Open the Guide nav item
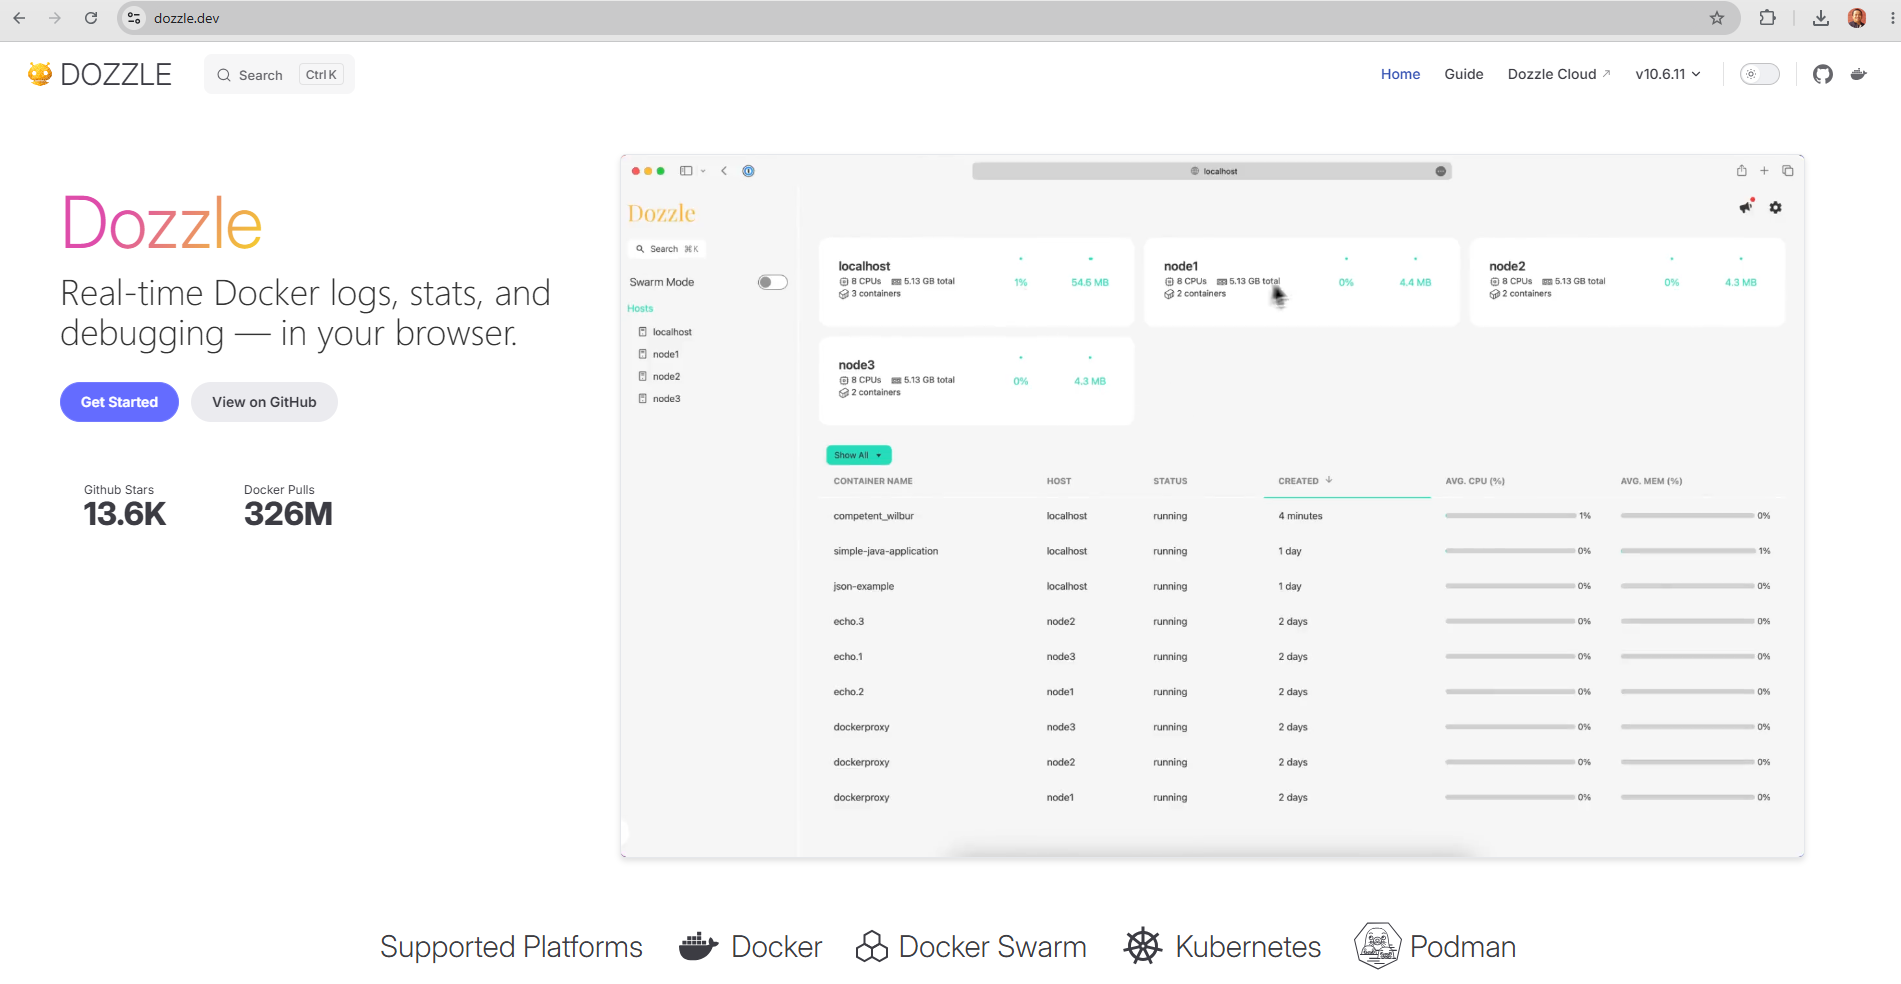 point(1464,74)
